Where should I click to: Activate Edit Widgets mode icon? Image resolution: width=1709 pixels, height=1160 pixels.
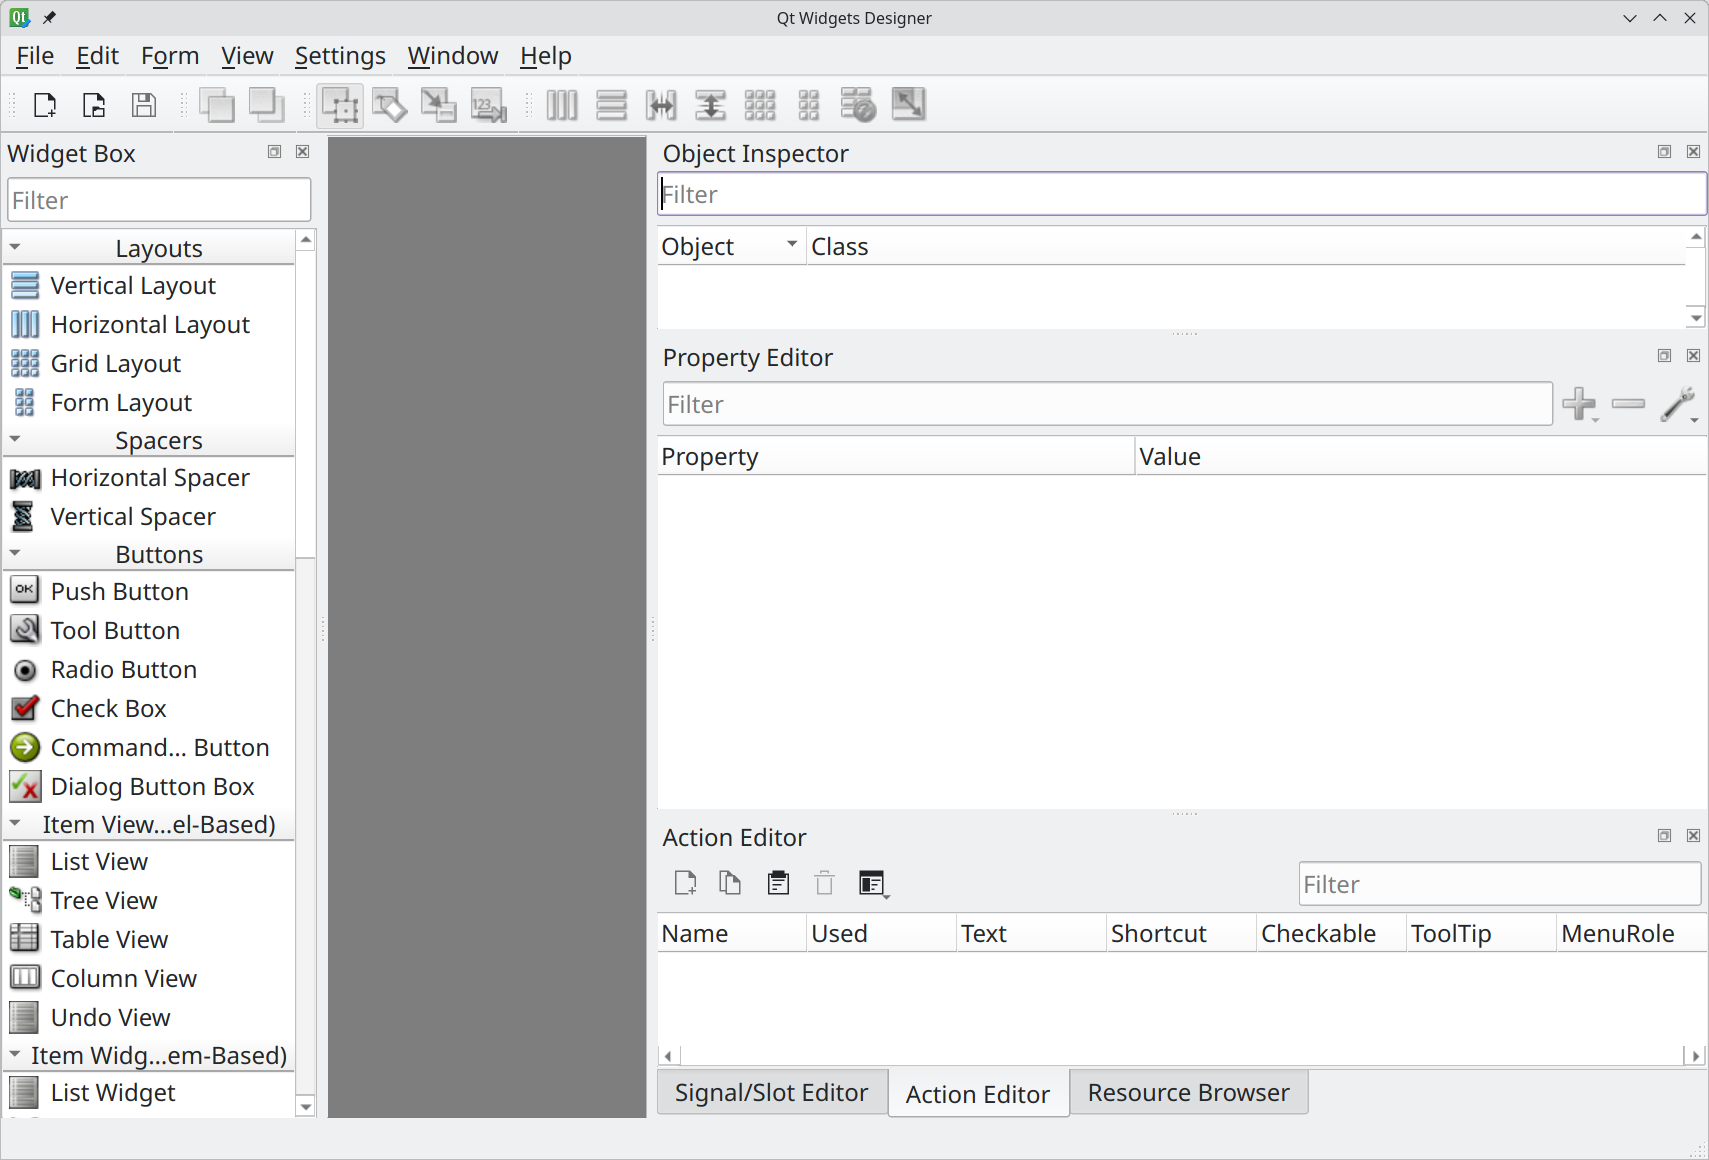[x=341, y=105]
